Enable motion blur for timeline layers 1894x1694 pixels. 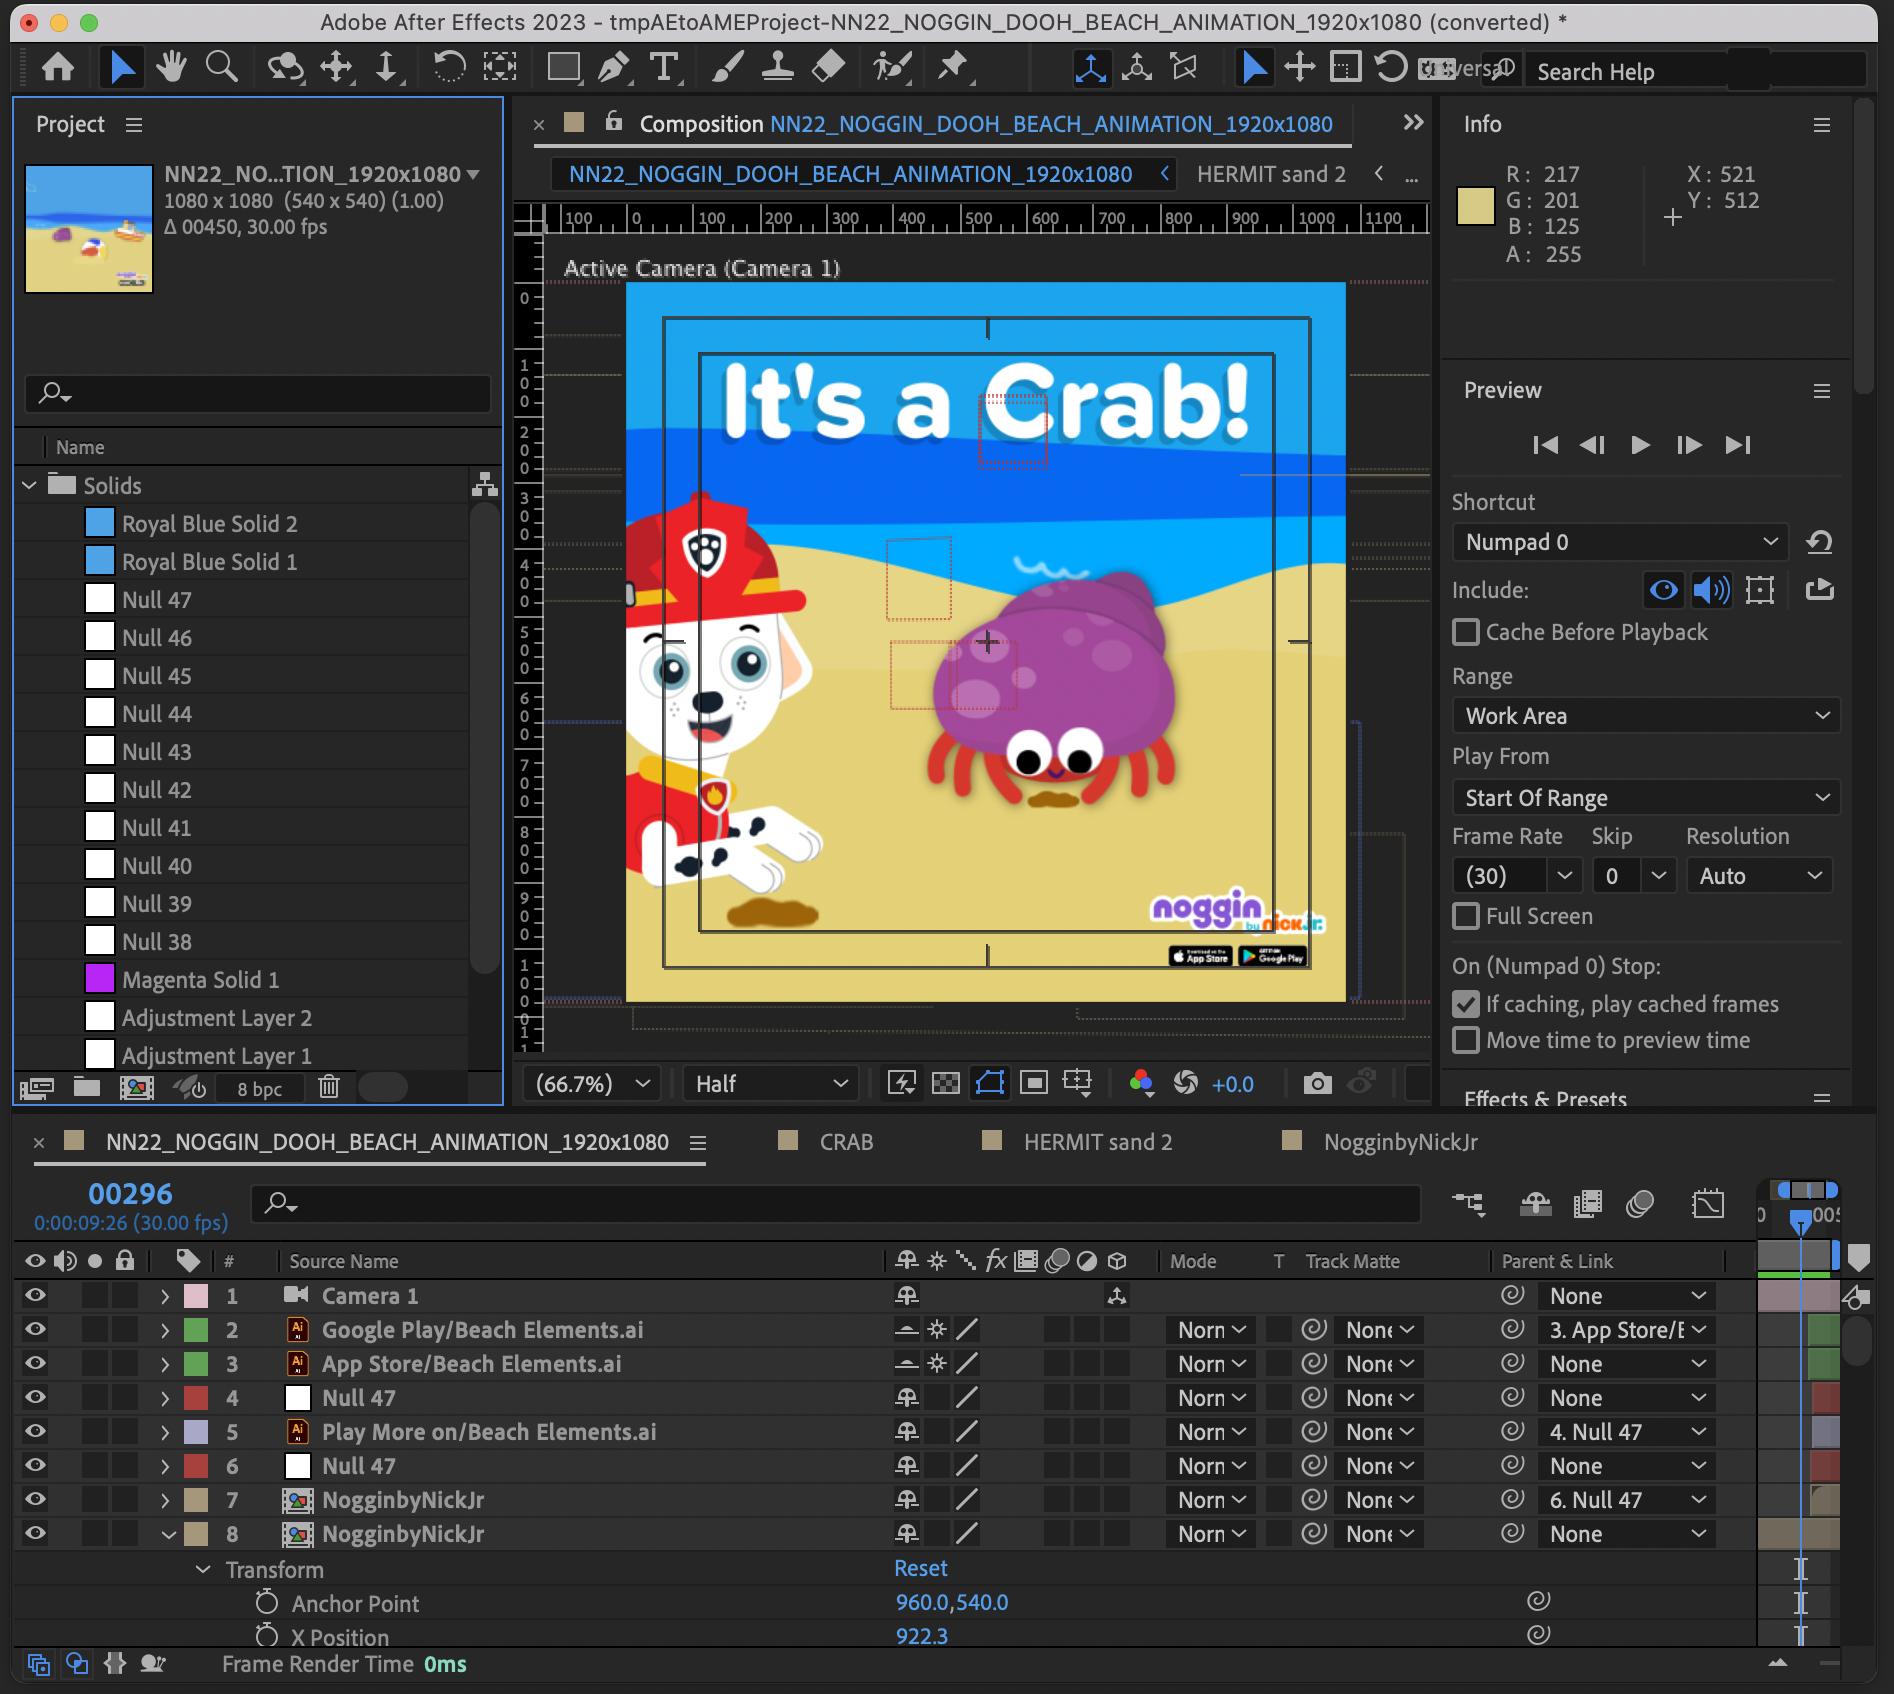tap(1640, 1203)
